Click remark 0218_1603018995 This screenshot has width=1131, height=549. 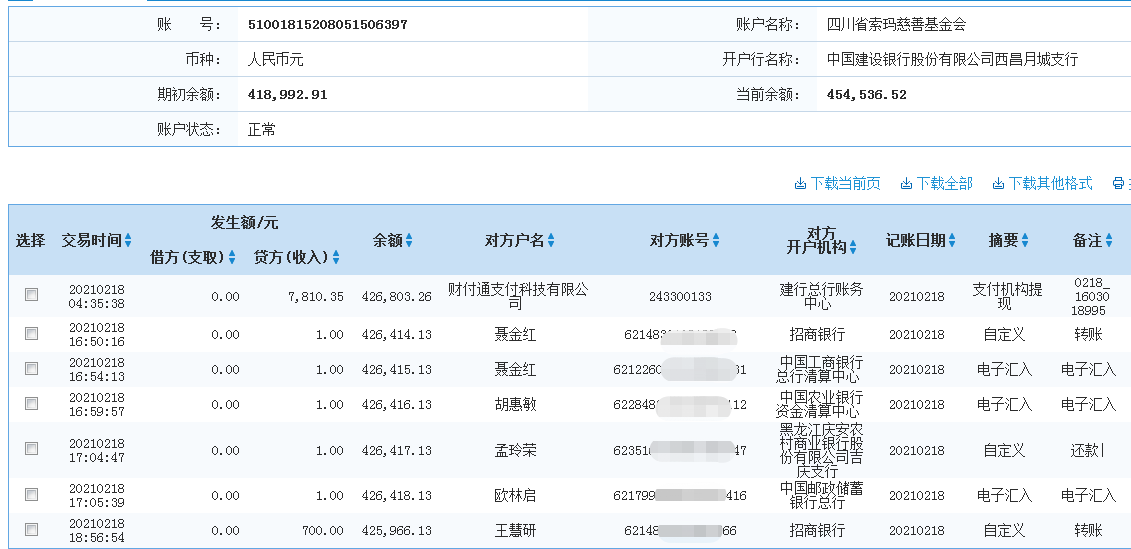(x=1089, y=296)
